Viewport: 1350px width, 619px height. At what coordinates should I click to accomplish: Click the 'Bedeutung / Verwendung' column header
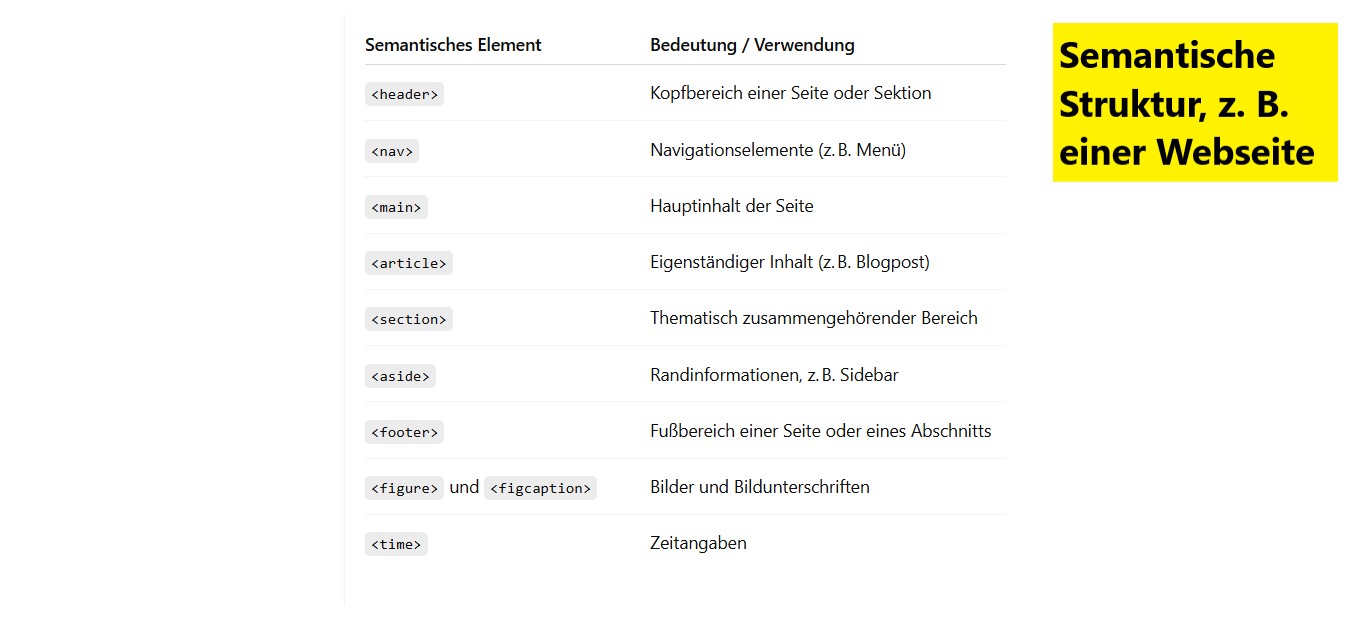[752, 45]
